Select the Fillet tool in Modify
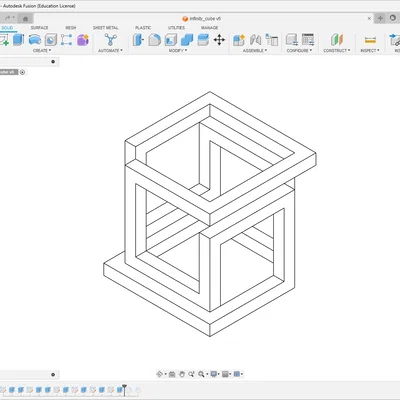Viewport: 400px width, 400px height. [154, 40]
